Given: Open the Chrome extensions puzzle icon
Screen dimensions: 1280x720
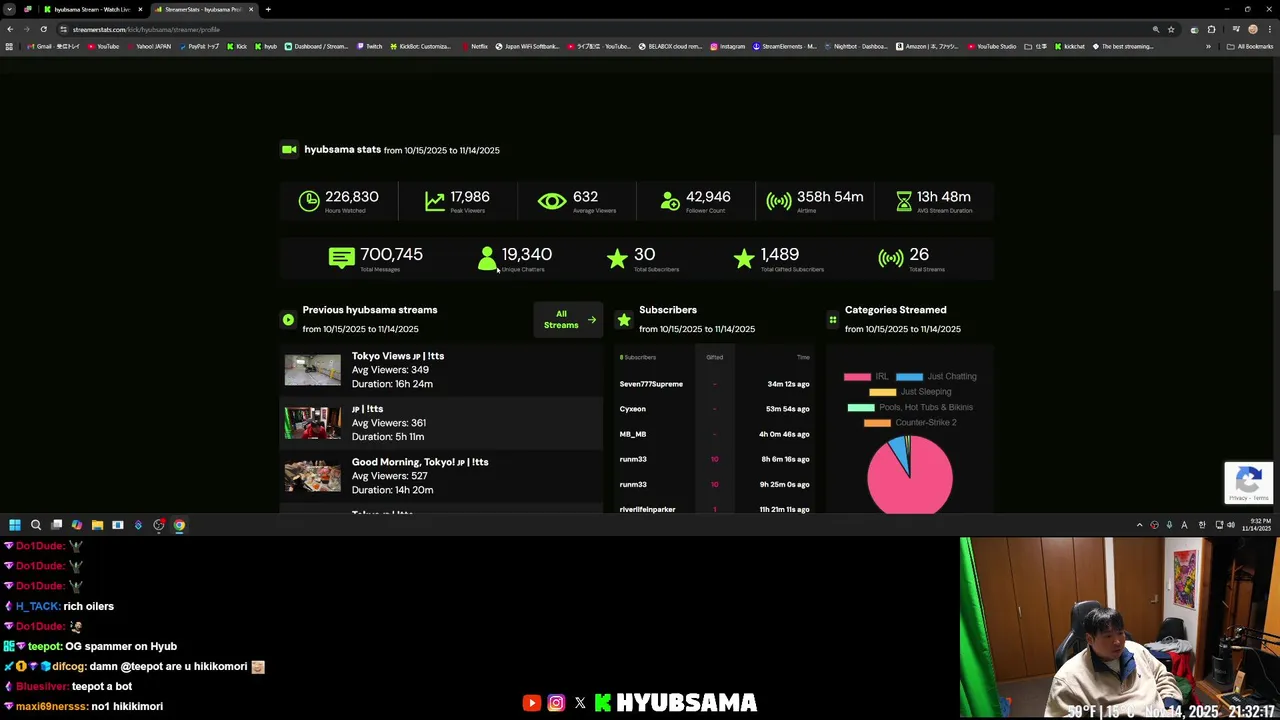Looking at the screenshot, I should coord(1211,29).
